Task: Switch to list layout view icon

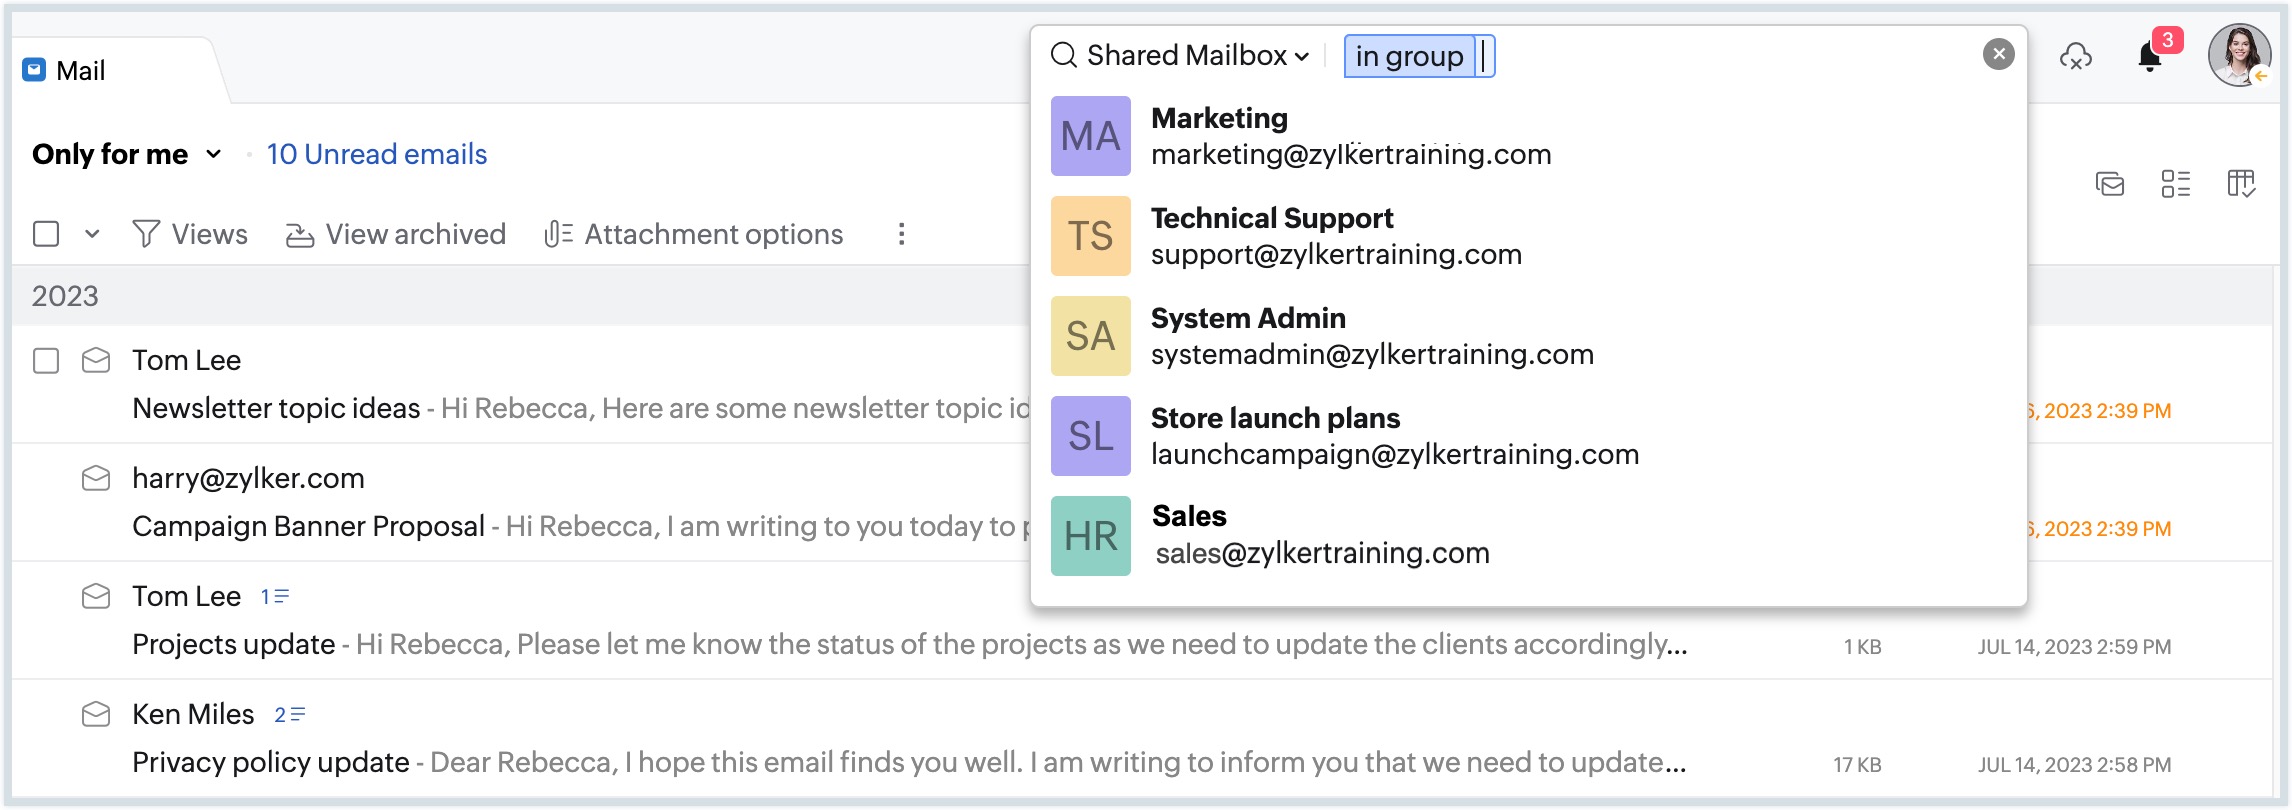Action: (2175, 184)
